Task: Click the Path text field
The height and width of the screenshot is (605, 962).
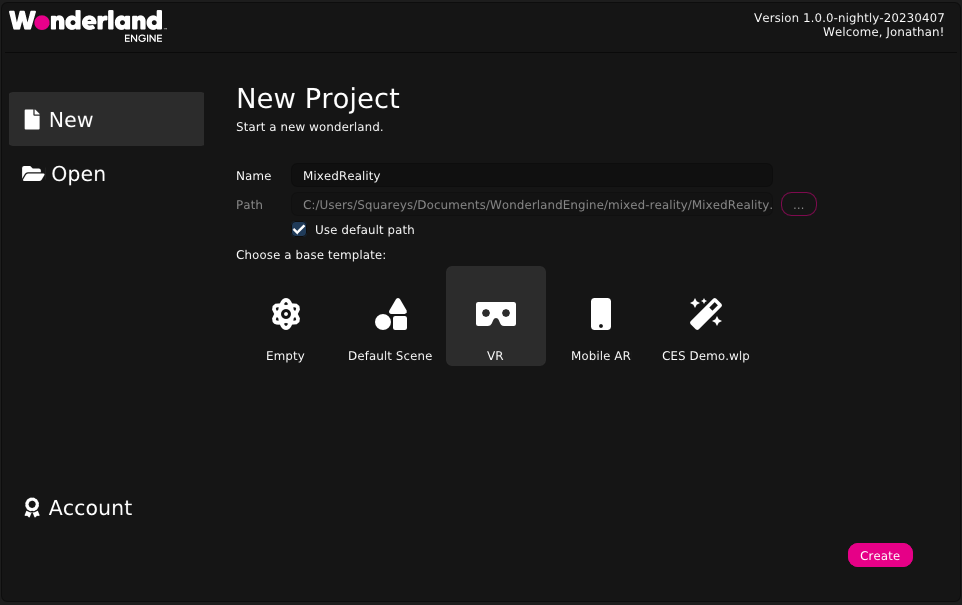Action: pyautogui.click(x=530, y=204)
